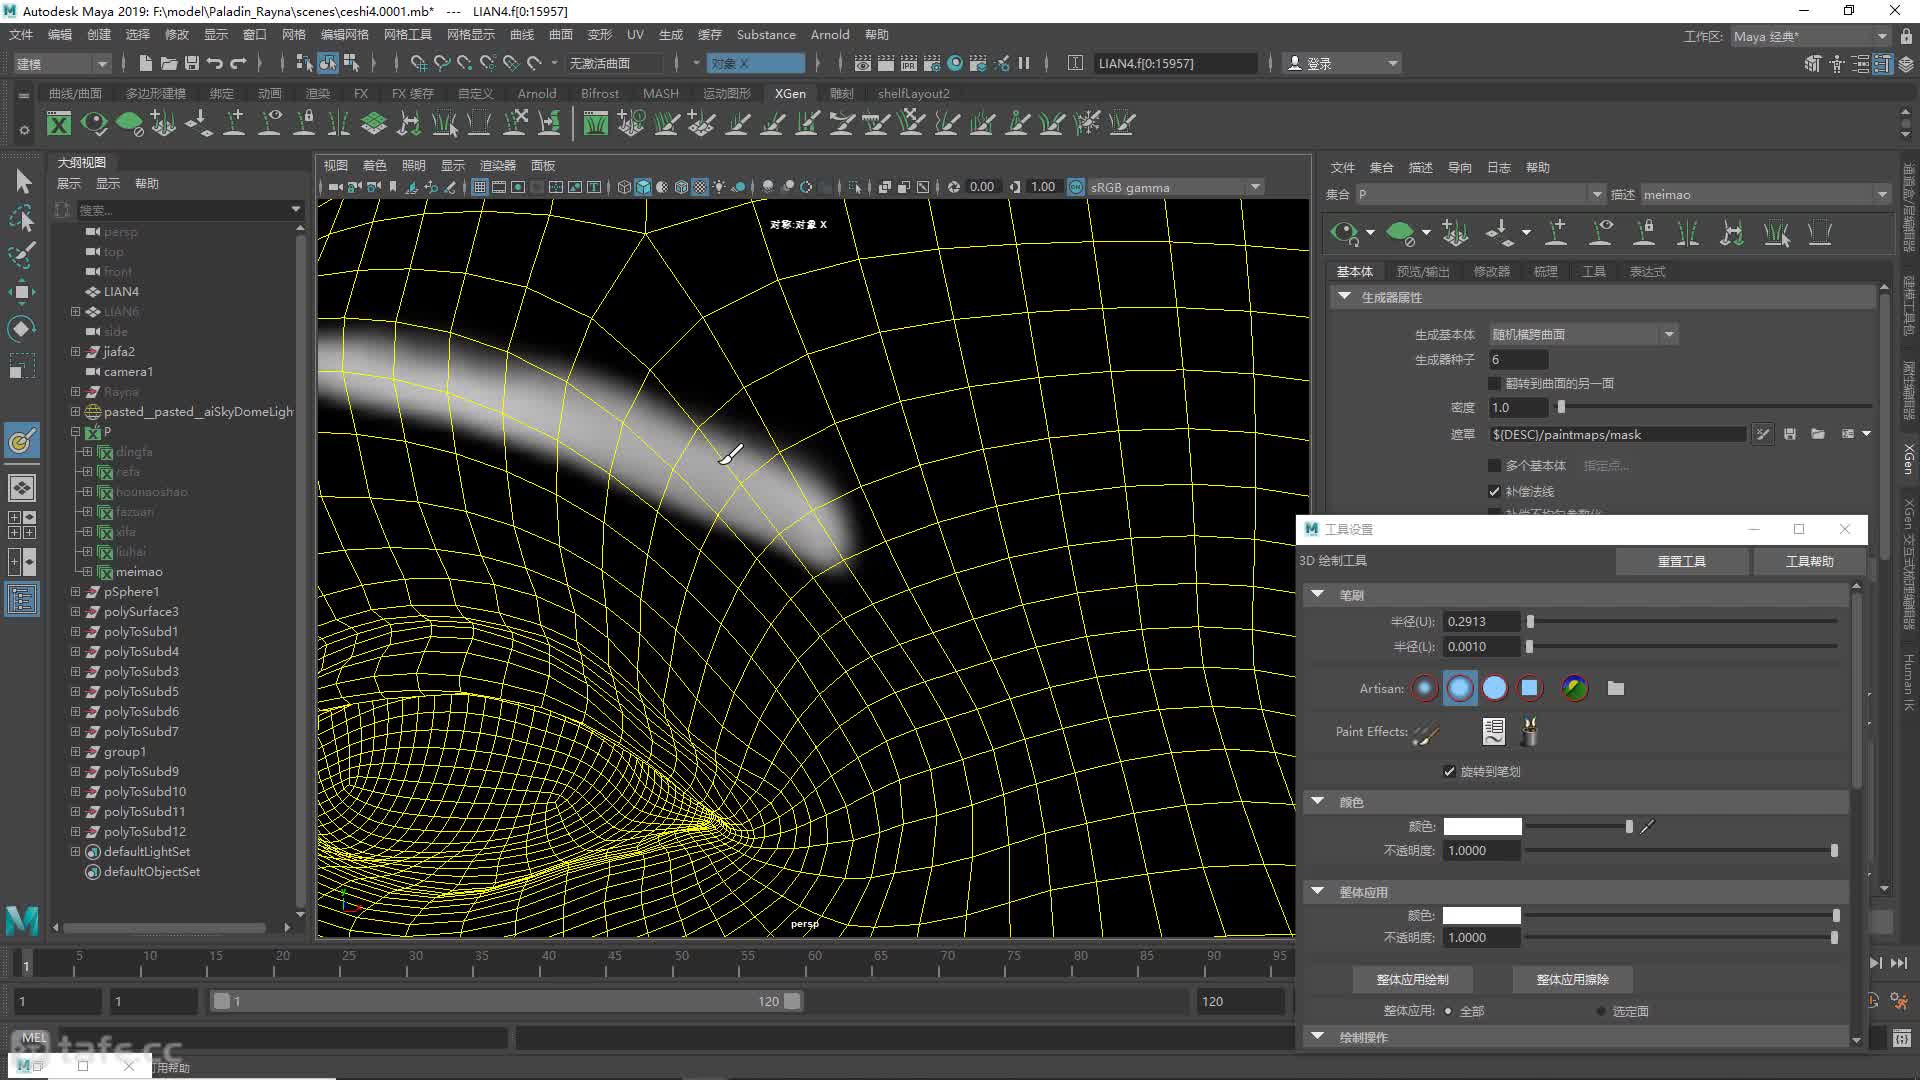Open 集合 P dropdown
The width and height of the screenshot is (1920, 1080).
pos(1480,194)
